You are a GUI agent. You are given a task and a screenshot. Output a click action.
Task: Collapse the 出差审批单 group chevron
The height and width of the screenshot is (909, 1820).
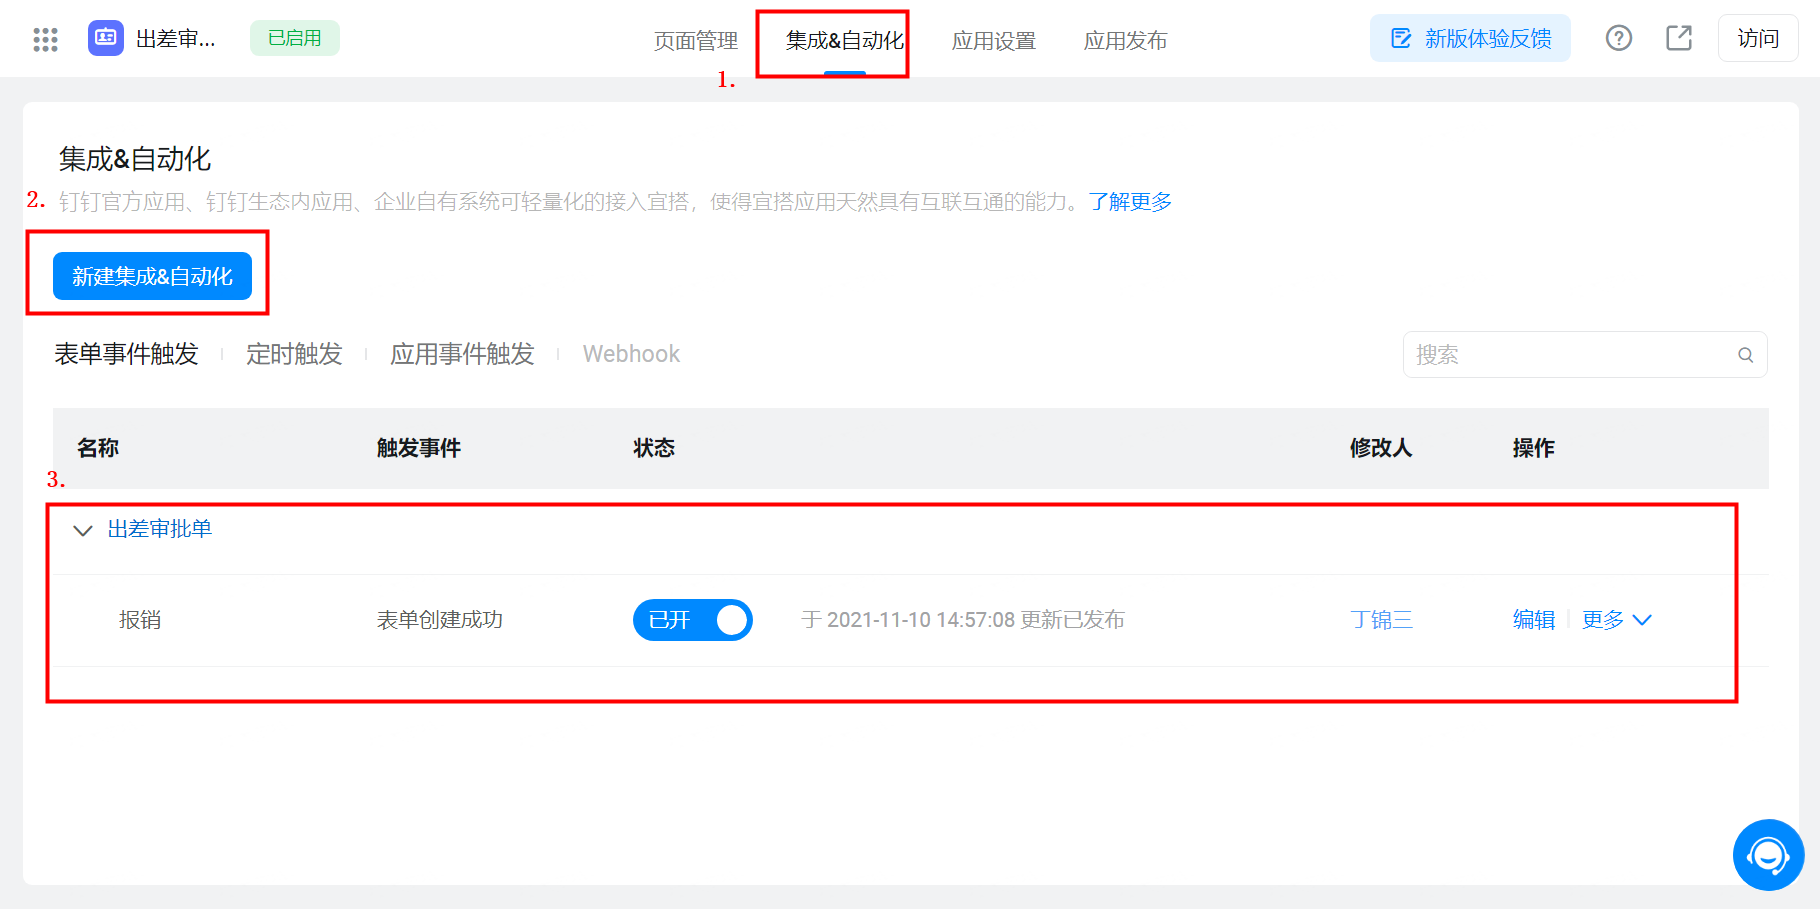83,530
